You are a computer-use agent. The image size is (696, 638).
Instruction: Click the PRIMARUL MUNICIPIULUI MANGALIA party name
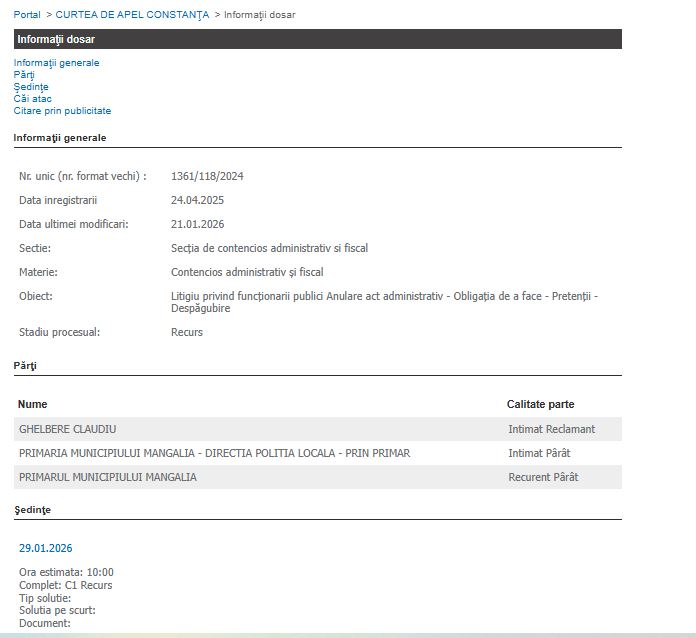pos(108,477)
